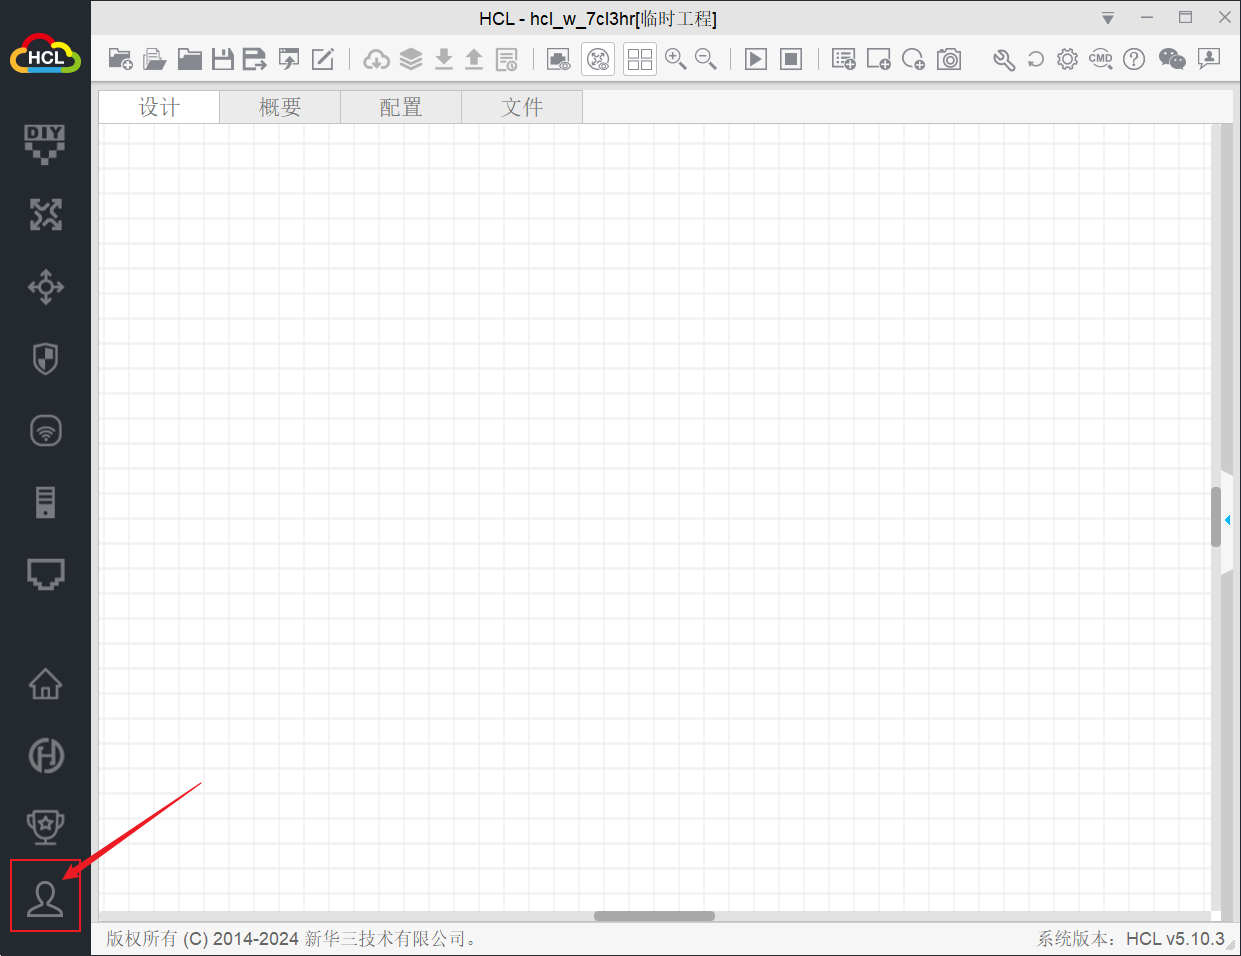
Task: Toggle the topology view eye button
Action: click(598, 60)
